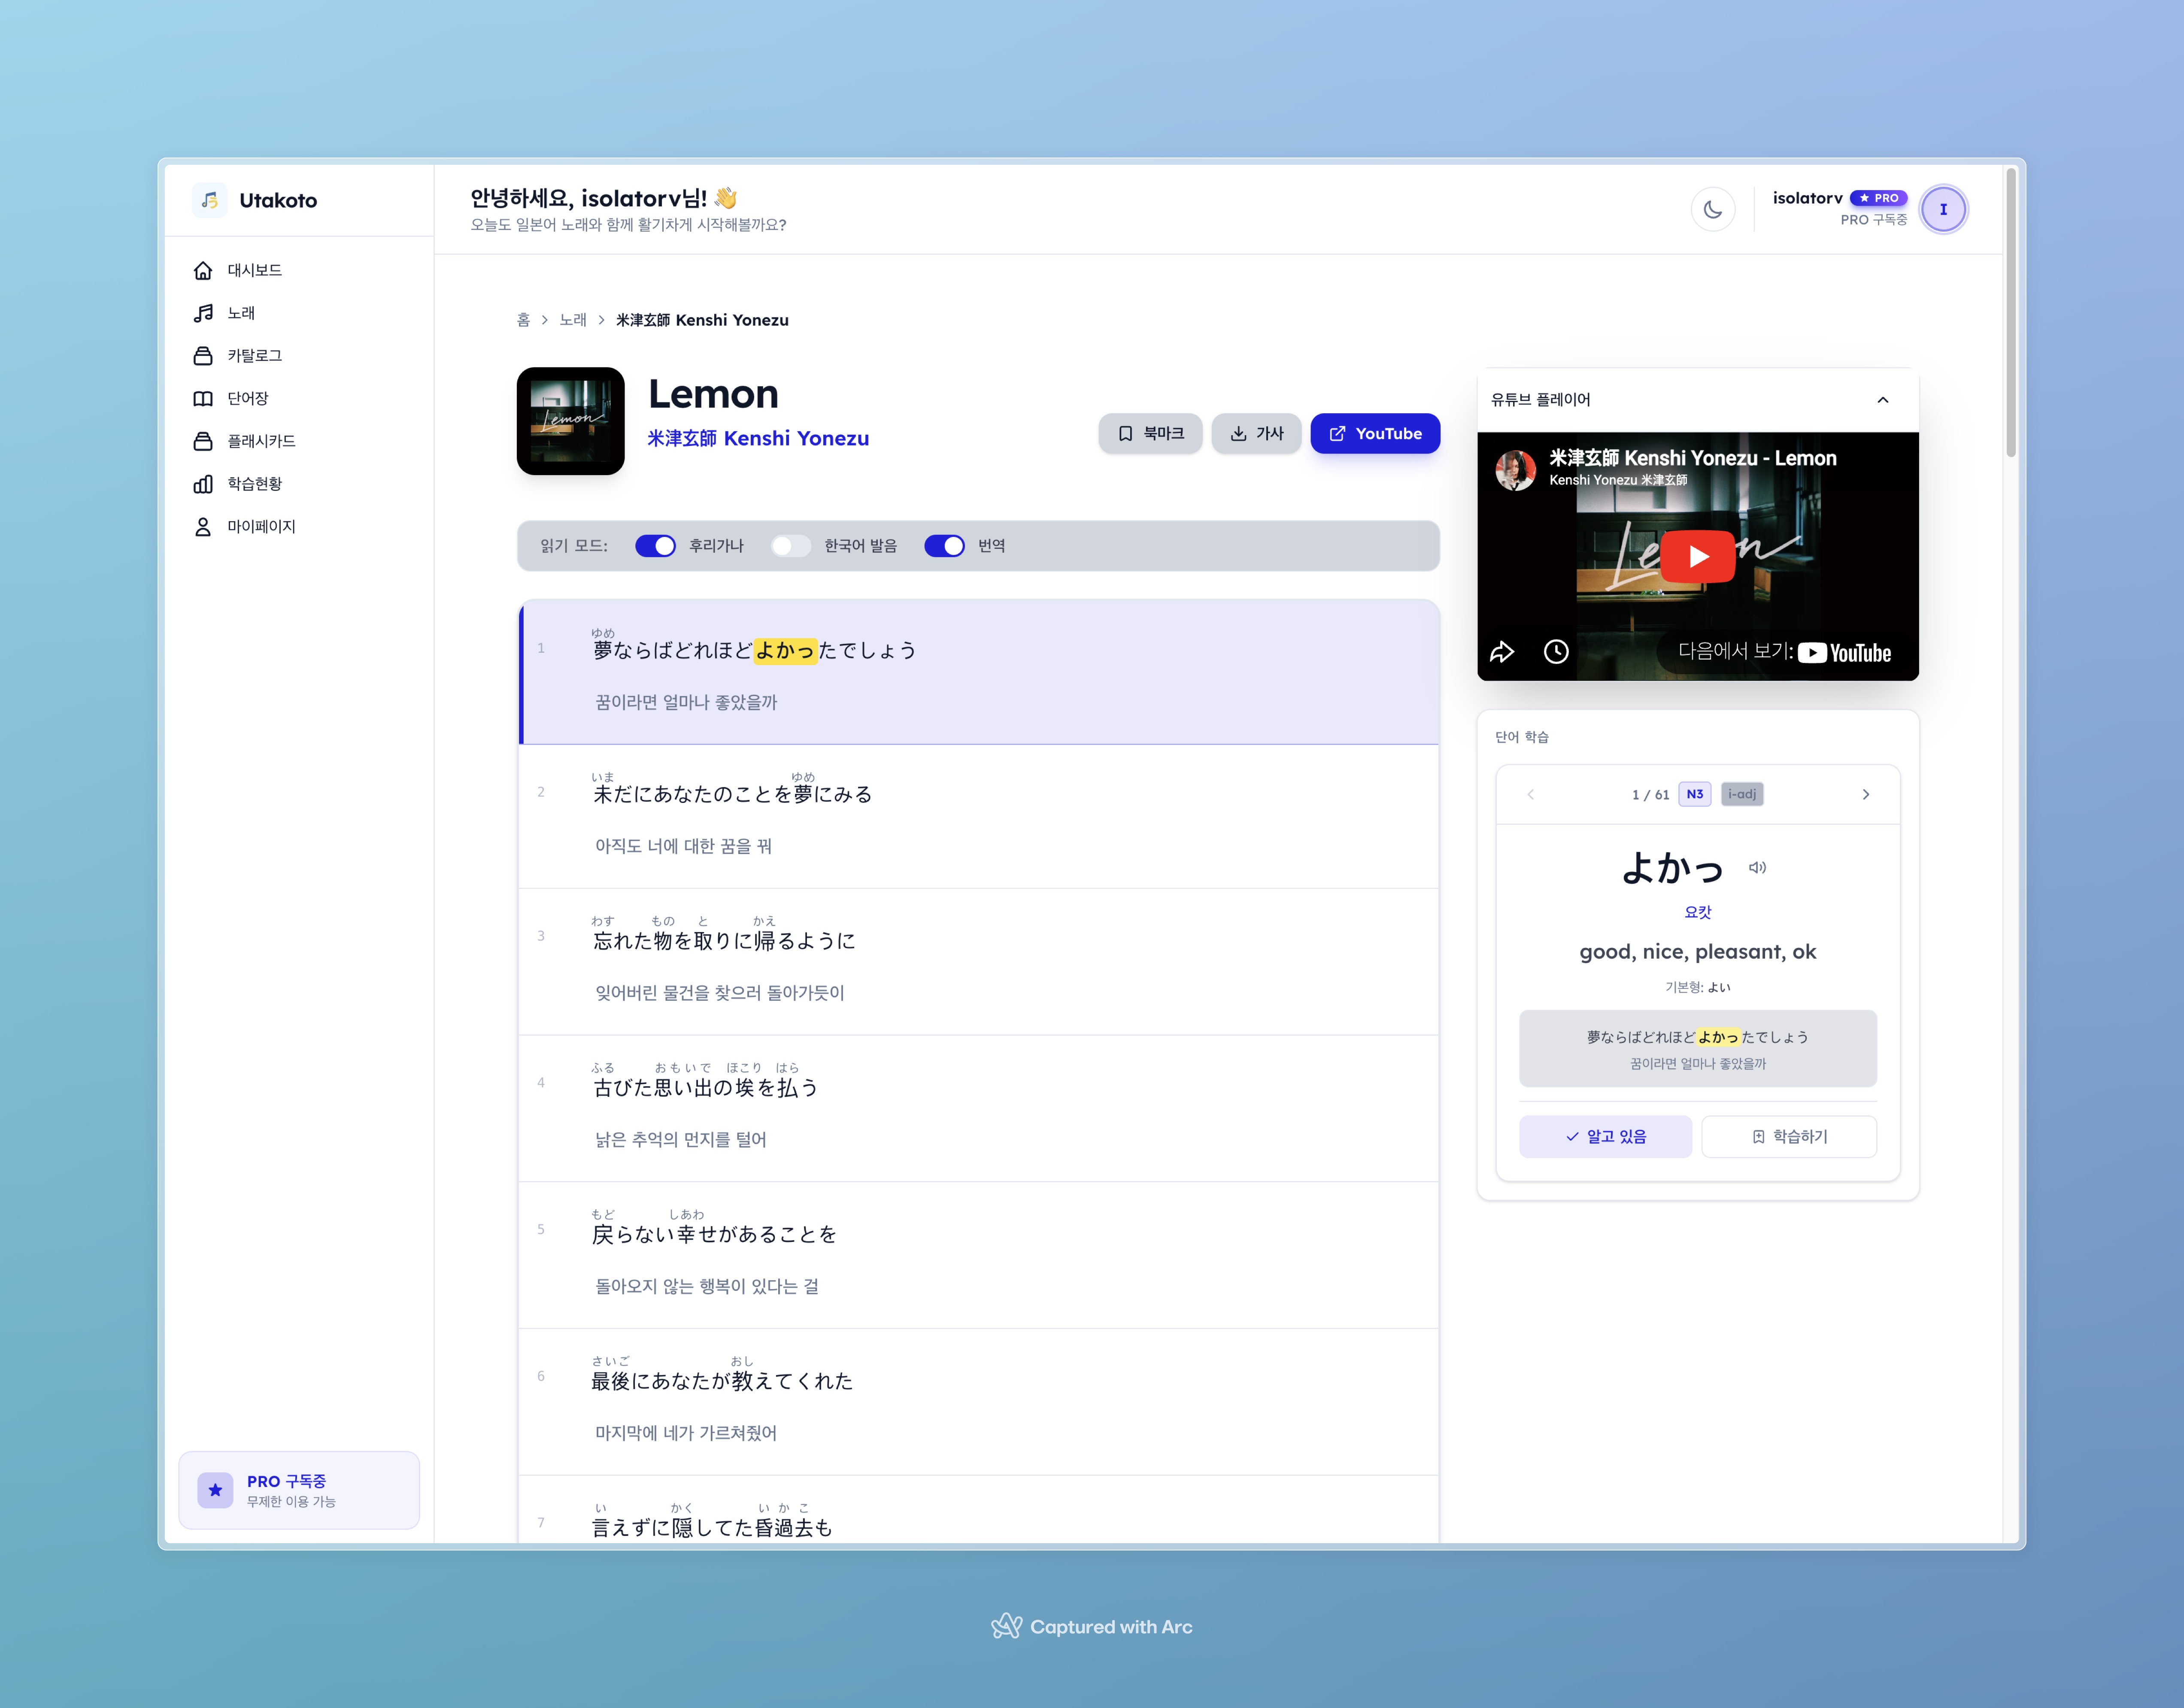Click the video share arrow icon
Screen dimensions: 2184x1708
point(1502,652)
